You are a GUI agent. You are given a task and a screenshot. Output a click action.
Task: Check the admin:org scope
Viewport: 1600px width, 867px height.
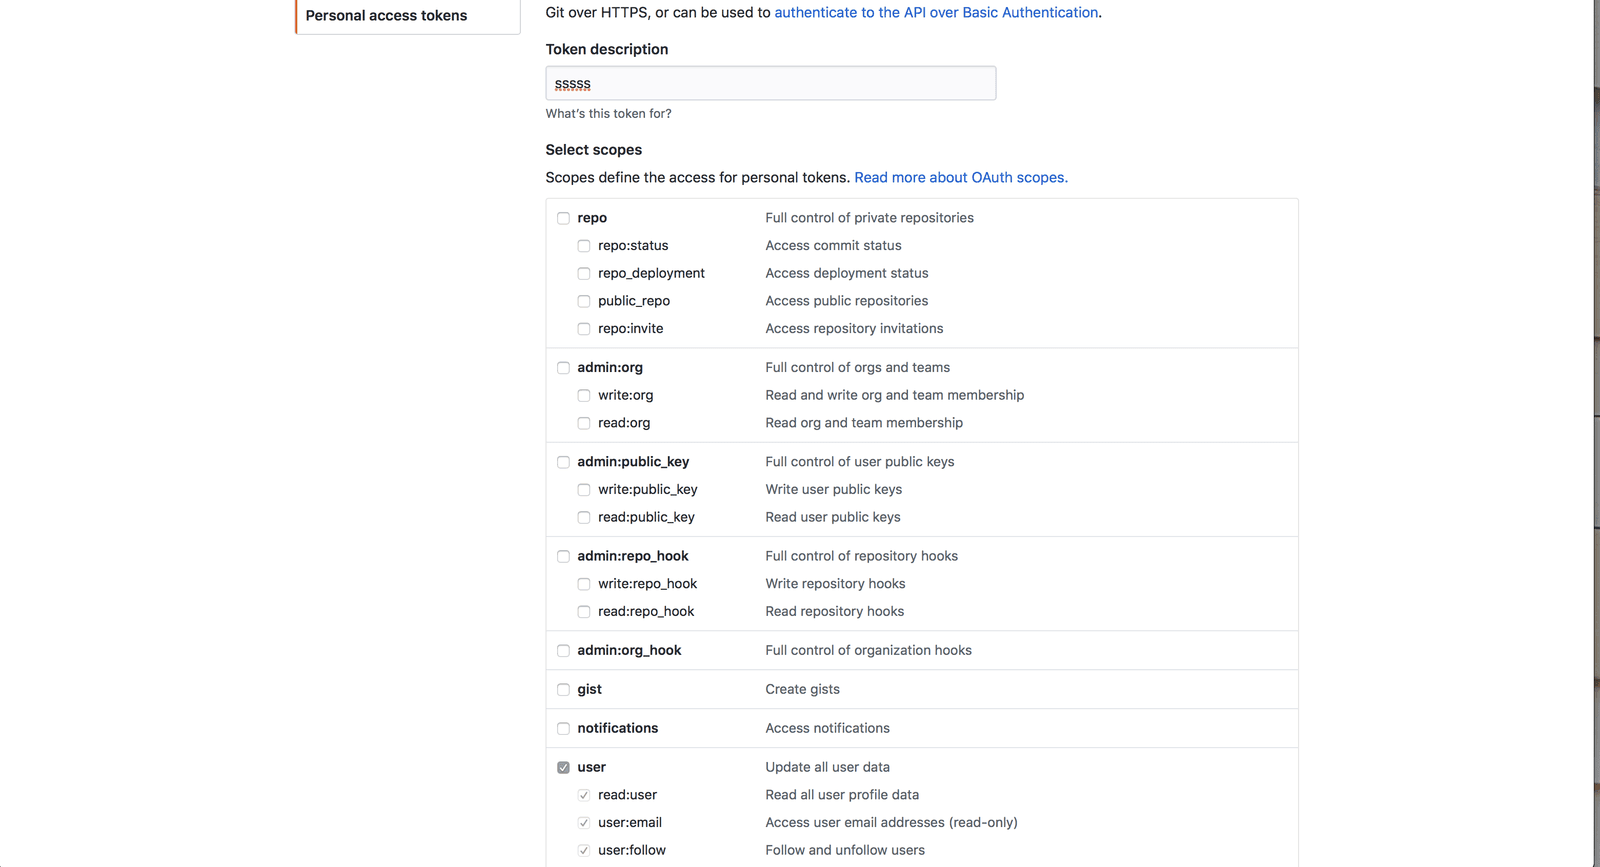(x=563, y=368)
